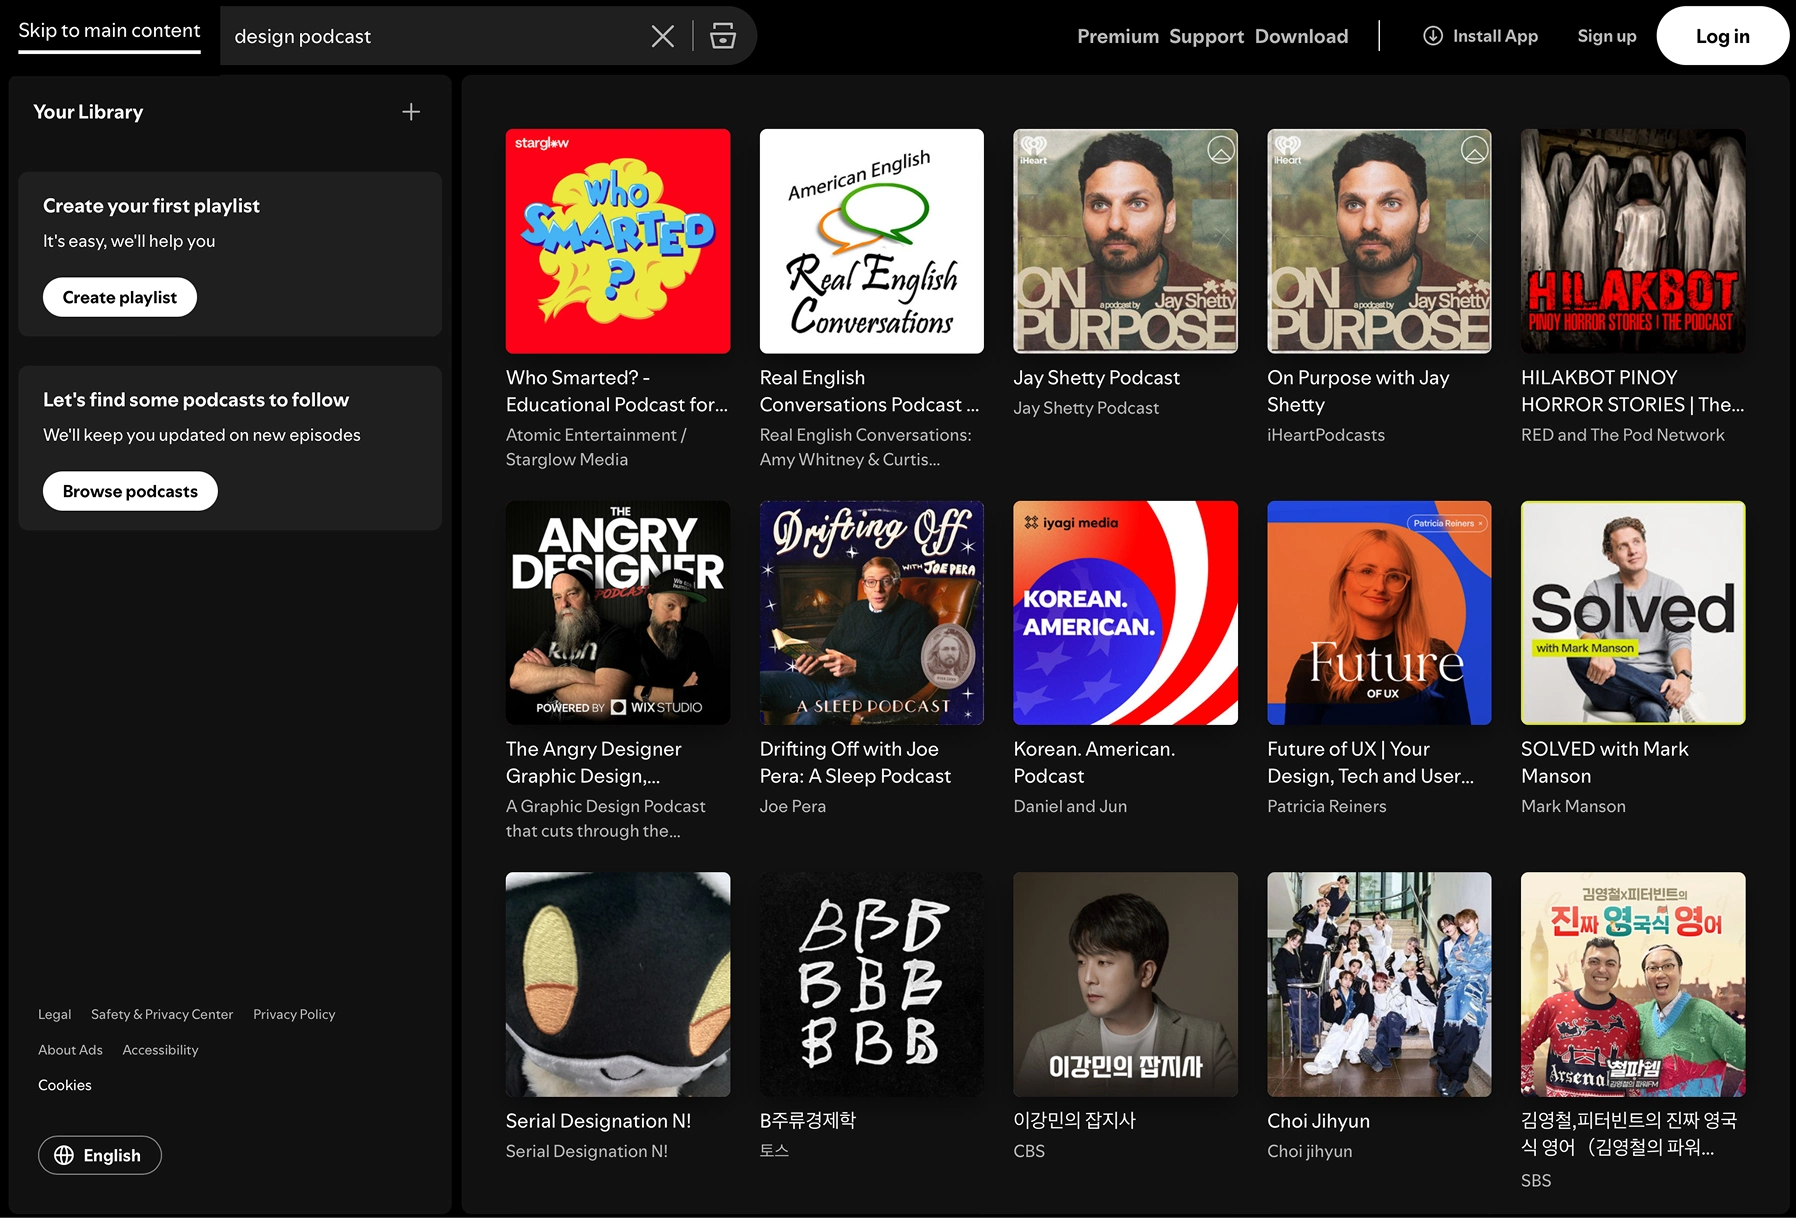Screen dimensions: 1796x1218
Task: Click the Browse podcasts button
Action: 130,491
